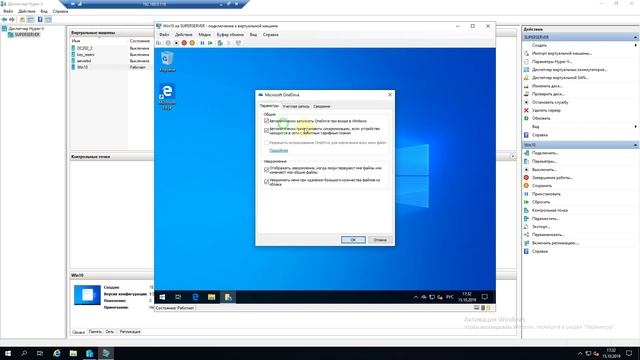Open the Networking tab in Win10 details
Image resolution: width=640 pixels, height=360 pixels.
point(110,332)
